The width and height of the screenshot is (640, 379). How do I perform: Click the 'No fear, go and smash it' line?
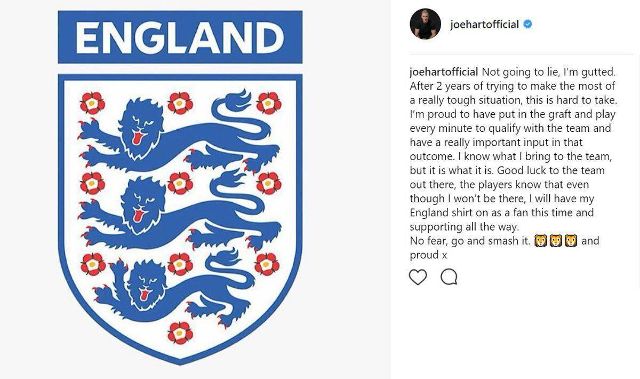[x=470, y=241]
